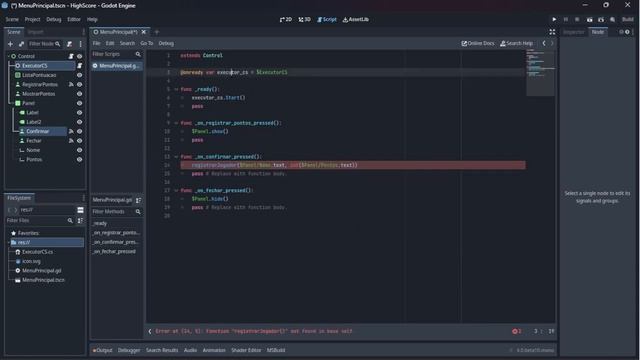Switch to the Import tab

[35, 32]
